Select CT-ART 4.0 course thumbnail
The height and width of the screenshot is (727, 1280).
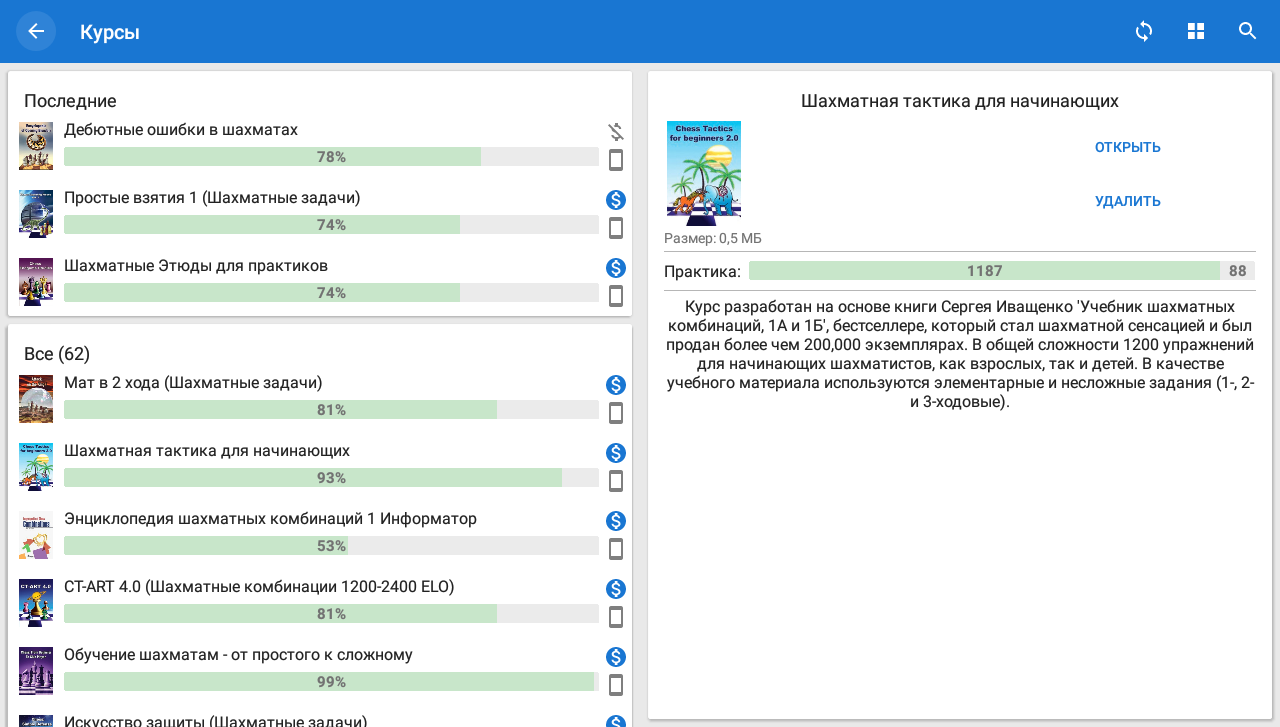click(36, 603)
